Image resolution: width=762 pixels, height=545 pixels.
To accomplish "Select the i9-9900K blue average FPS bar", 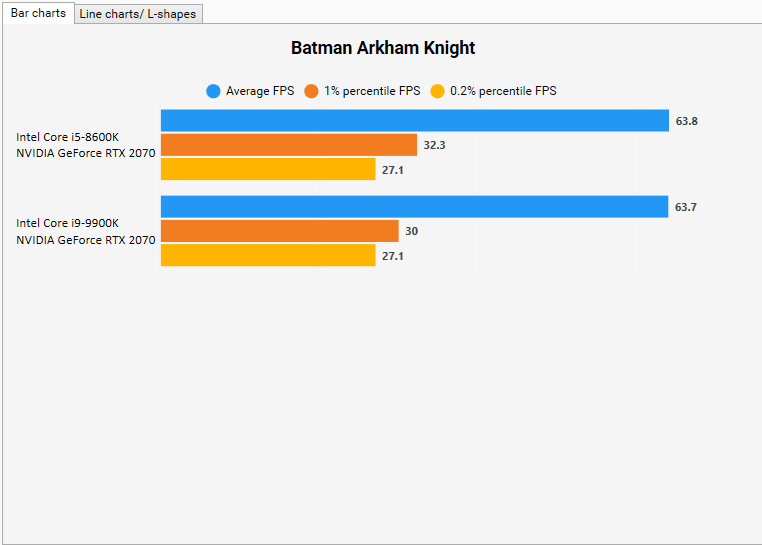I will point(415,207).
